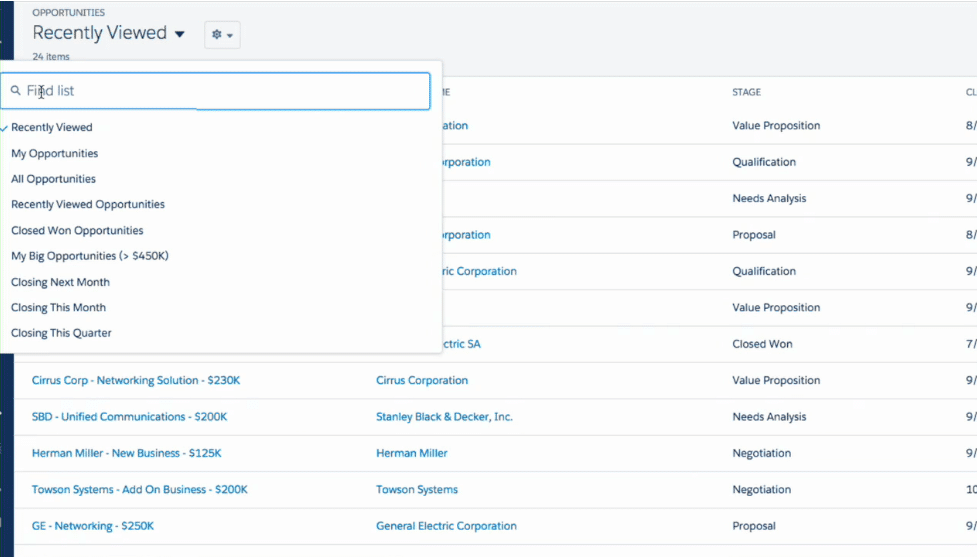This screenshot has width=979, height=557.
Task: Select My Big Opportunities (> $450K)
Action: click(x=90, y=256)
